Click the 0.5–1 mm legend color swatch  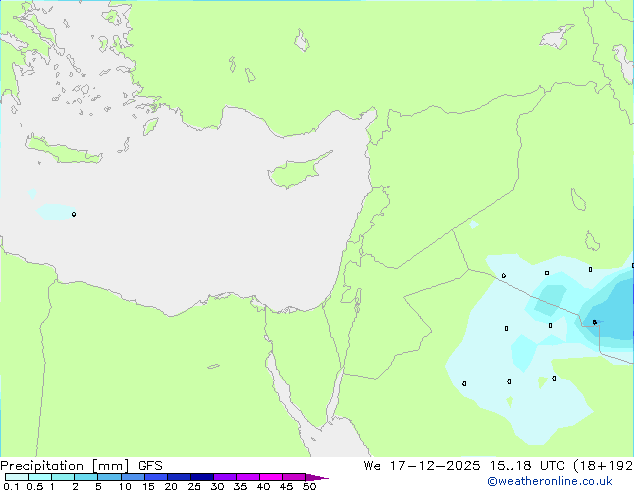[x=40, y=477]
